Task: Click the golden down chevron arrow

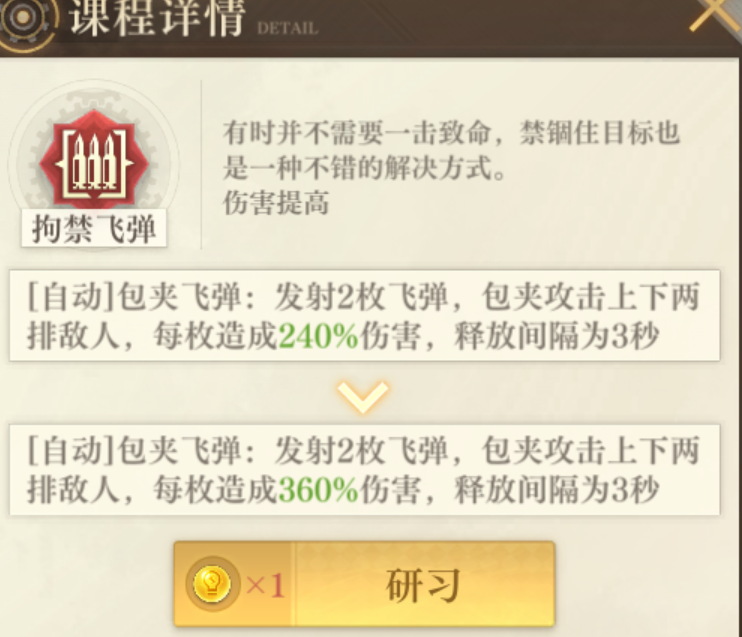Action: coord(363,397)
